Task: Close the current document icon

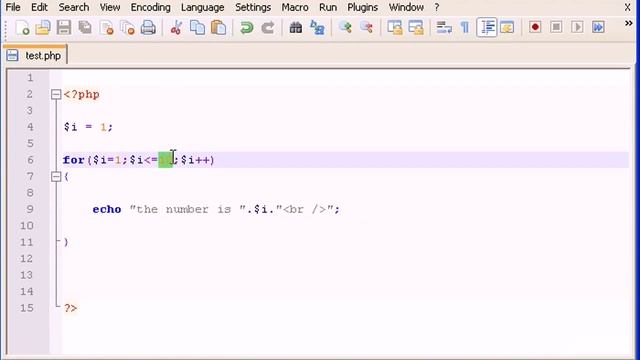Action: [x=107, y=27]
